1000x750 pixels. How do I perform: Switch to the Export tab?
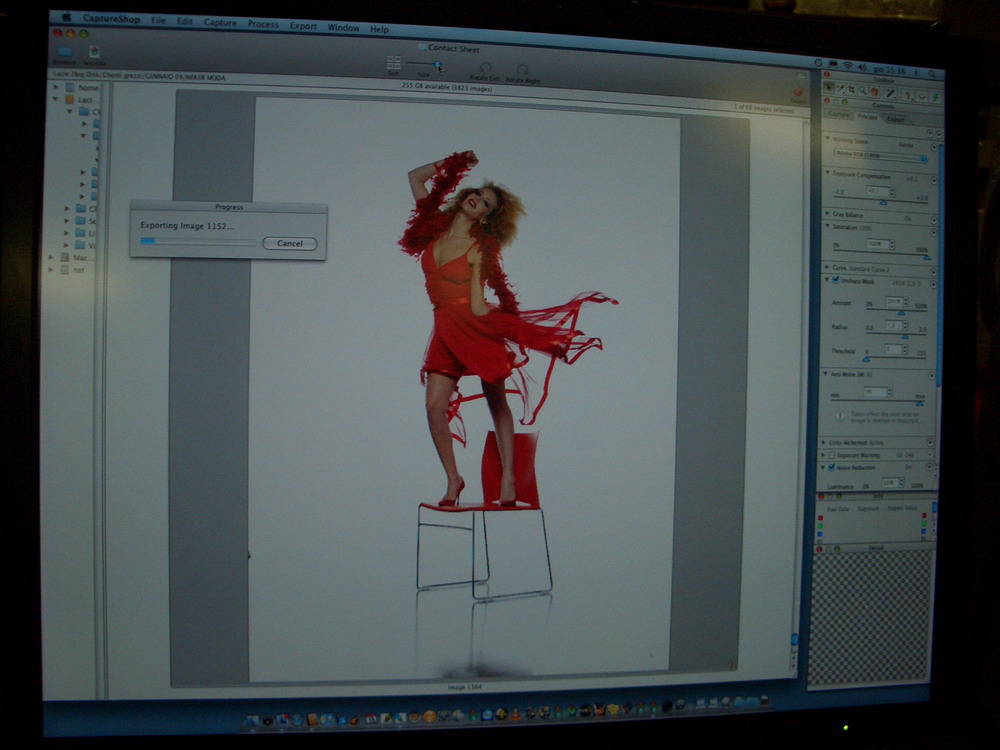pos(896,118)
